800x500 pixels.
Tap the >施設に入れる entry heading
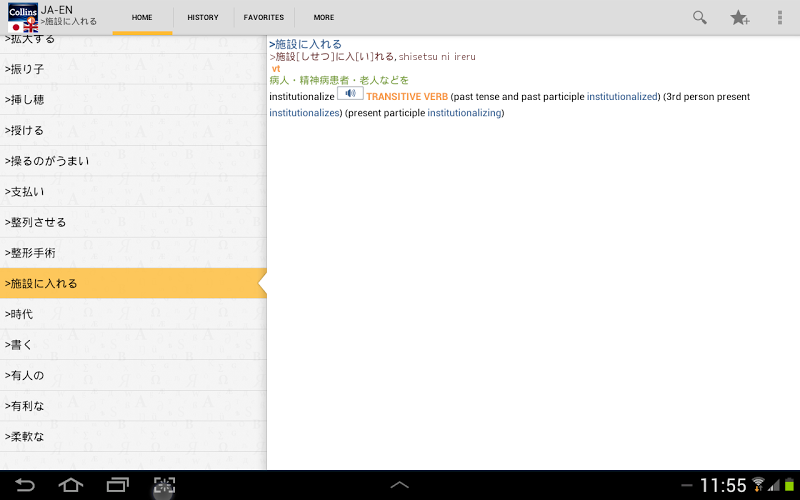click(305, 44)
